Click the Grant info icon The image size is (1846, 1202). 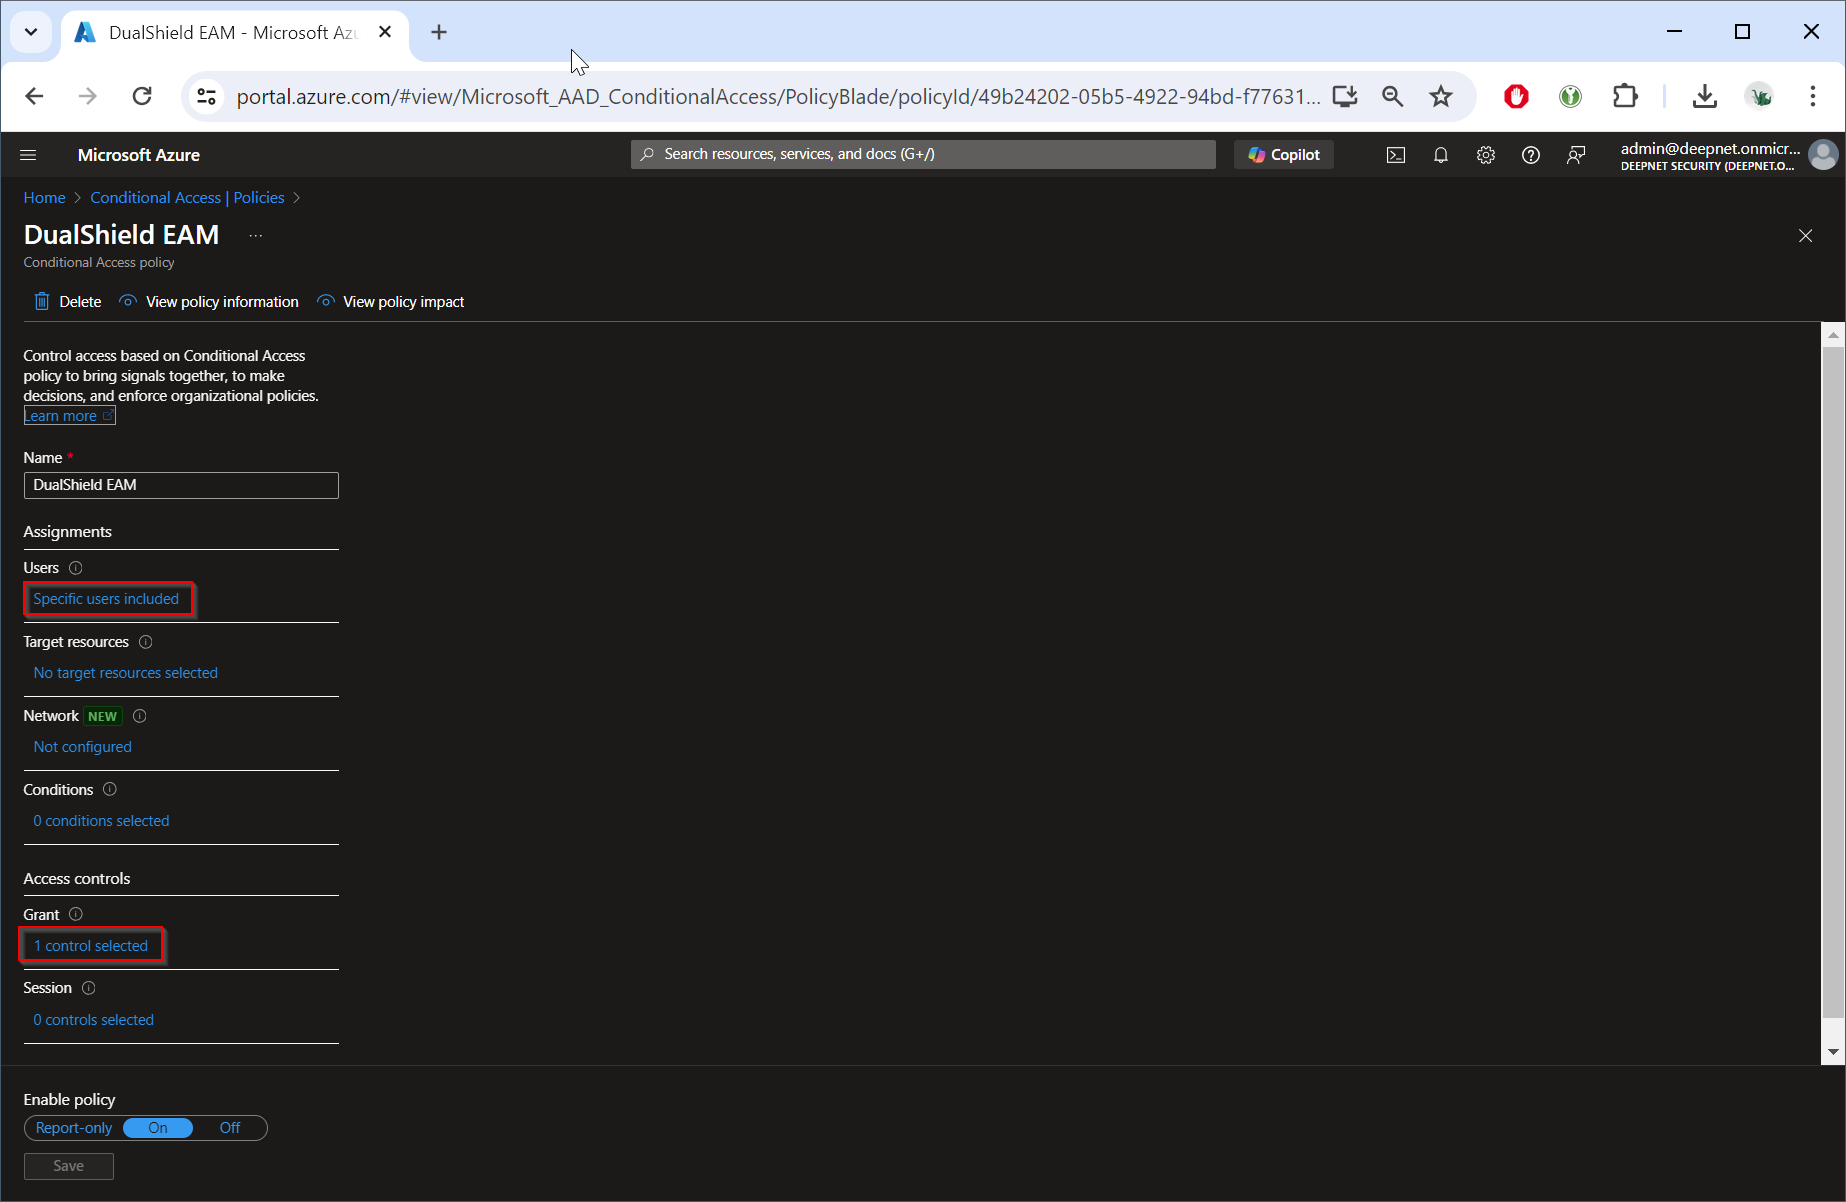coord(76,914)
